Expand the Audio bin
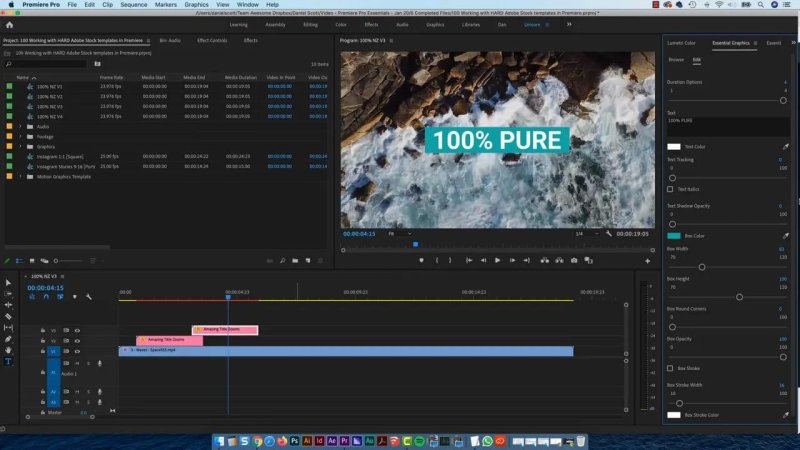Image resolution: width=800 pixels, height=450 pixels. 20,127
